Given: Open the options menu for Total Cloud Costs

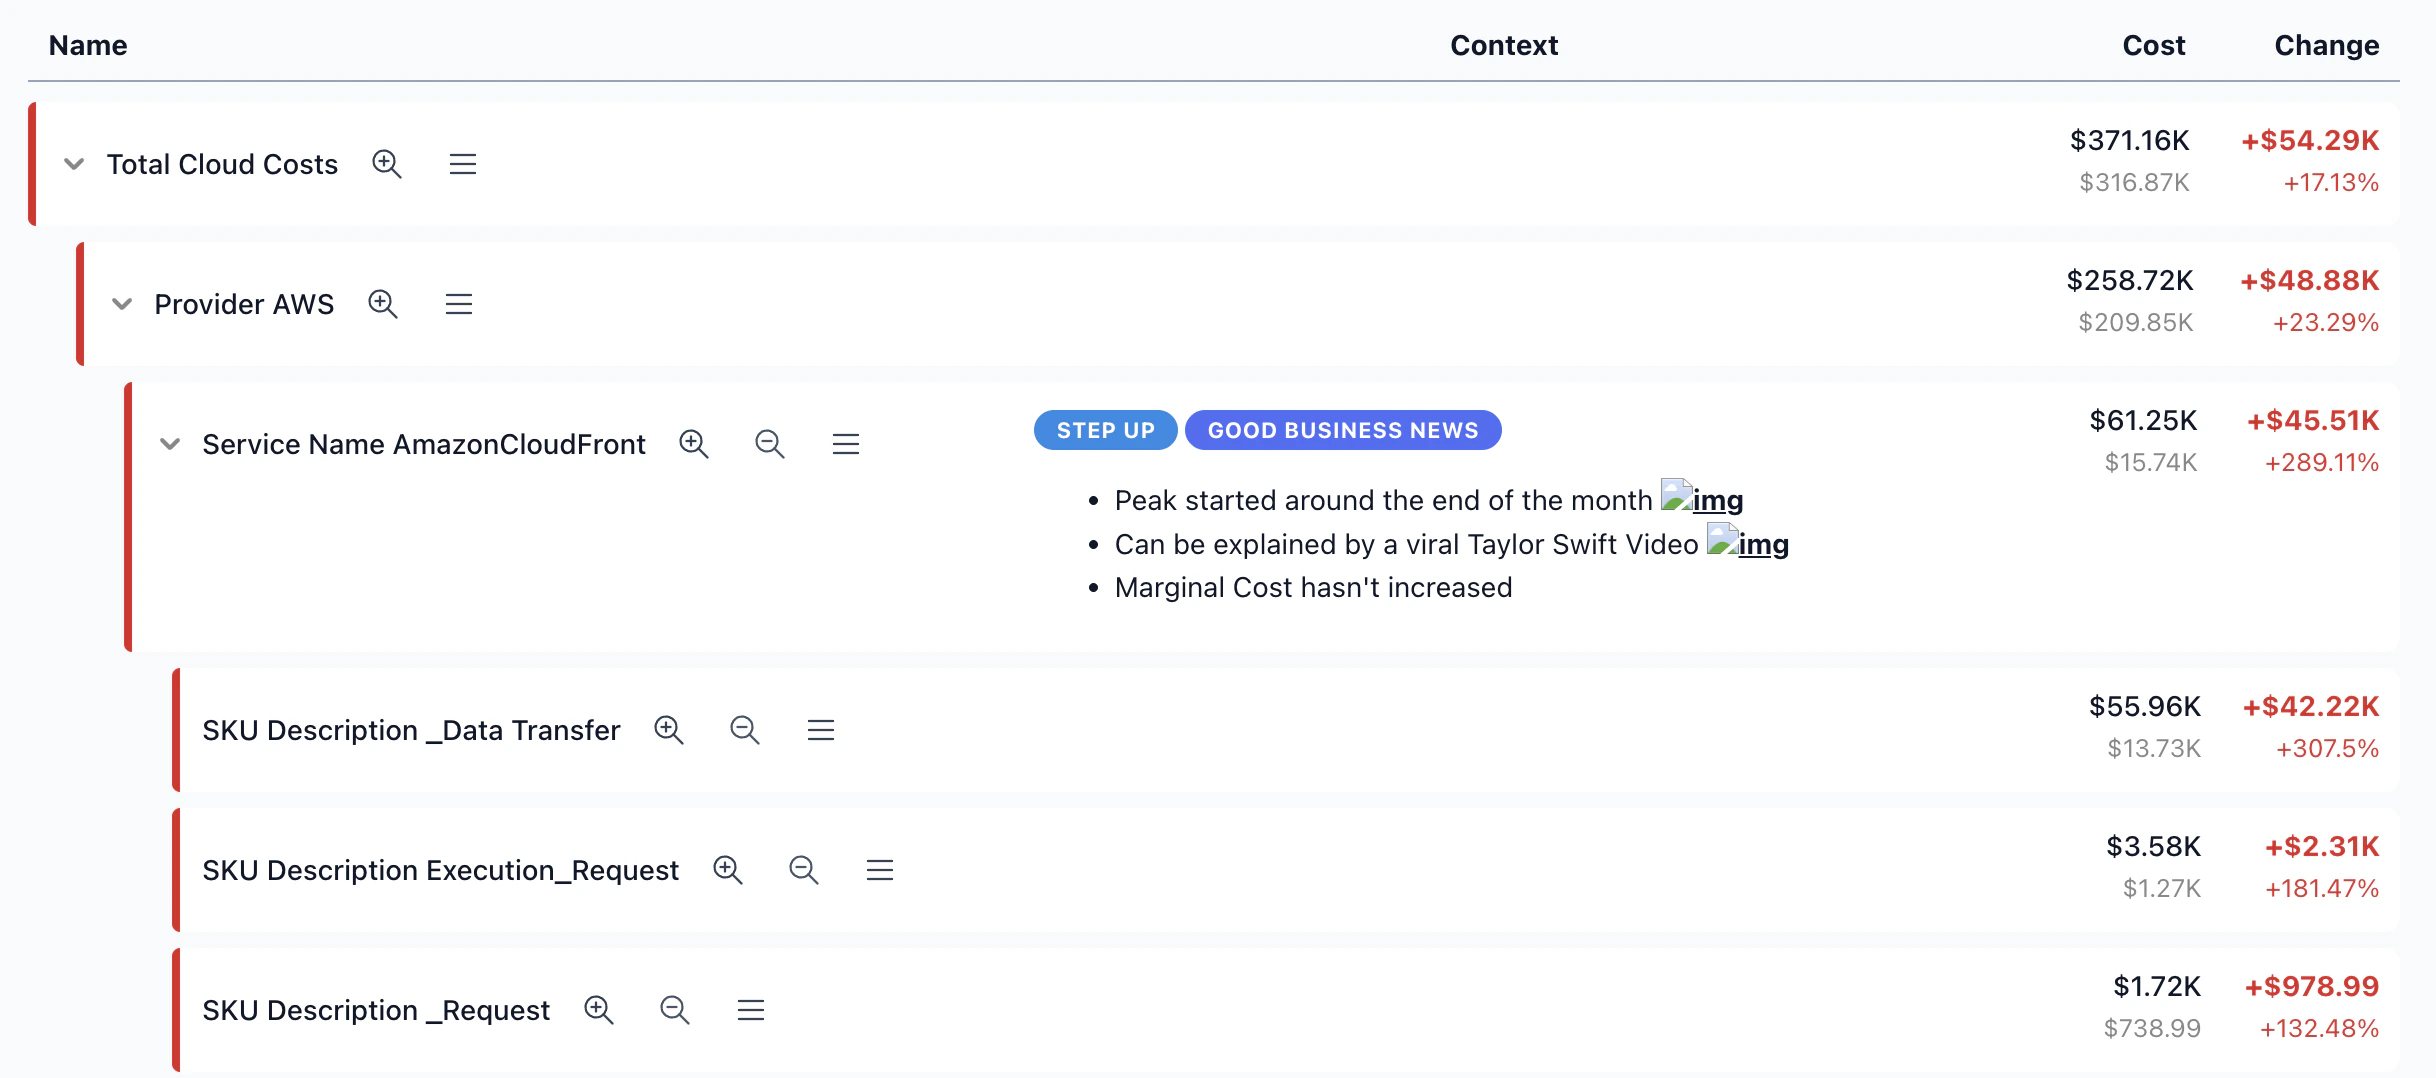Looking at the screenshot, I should click(x=463, y=163).
